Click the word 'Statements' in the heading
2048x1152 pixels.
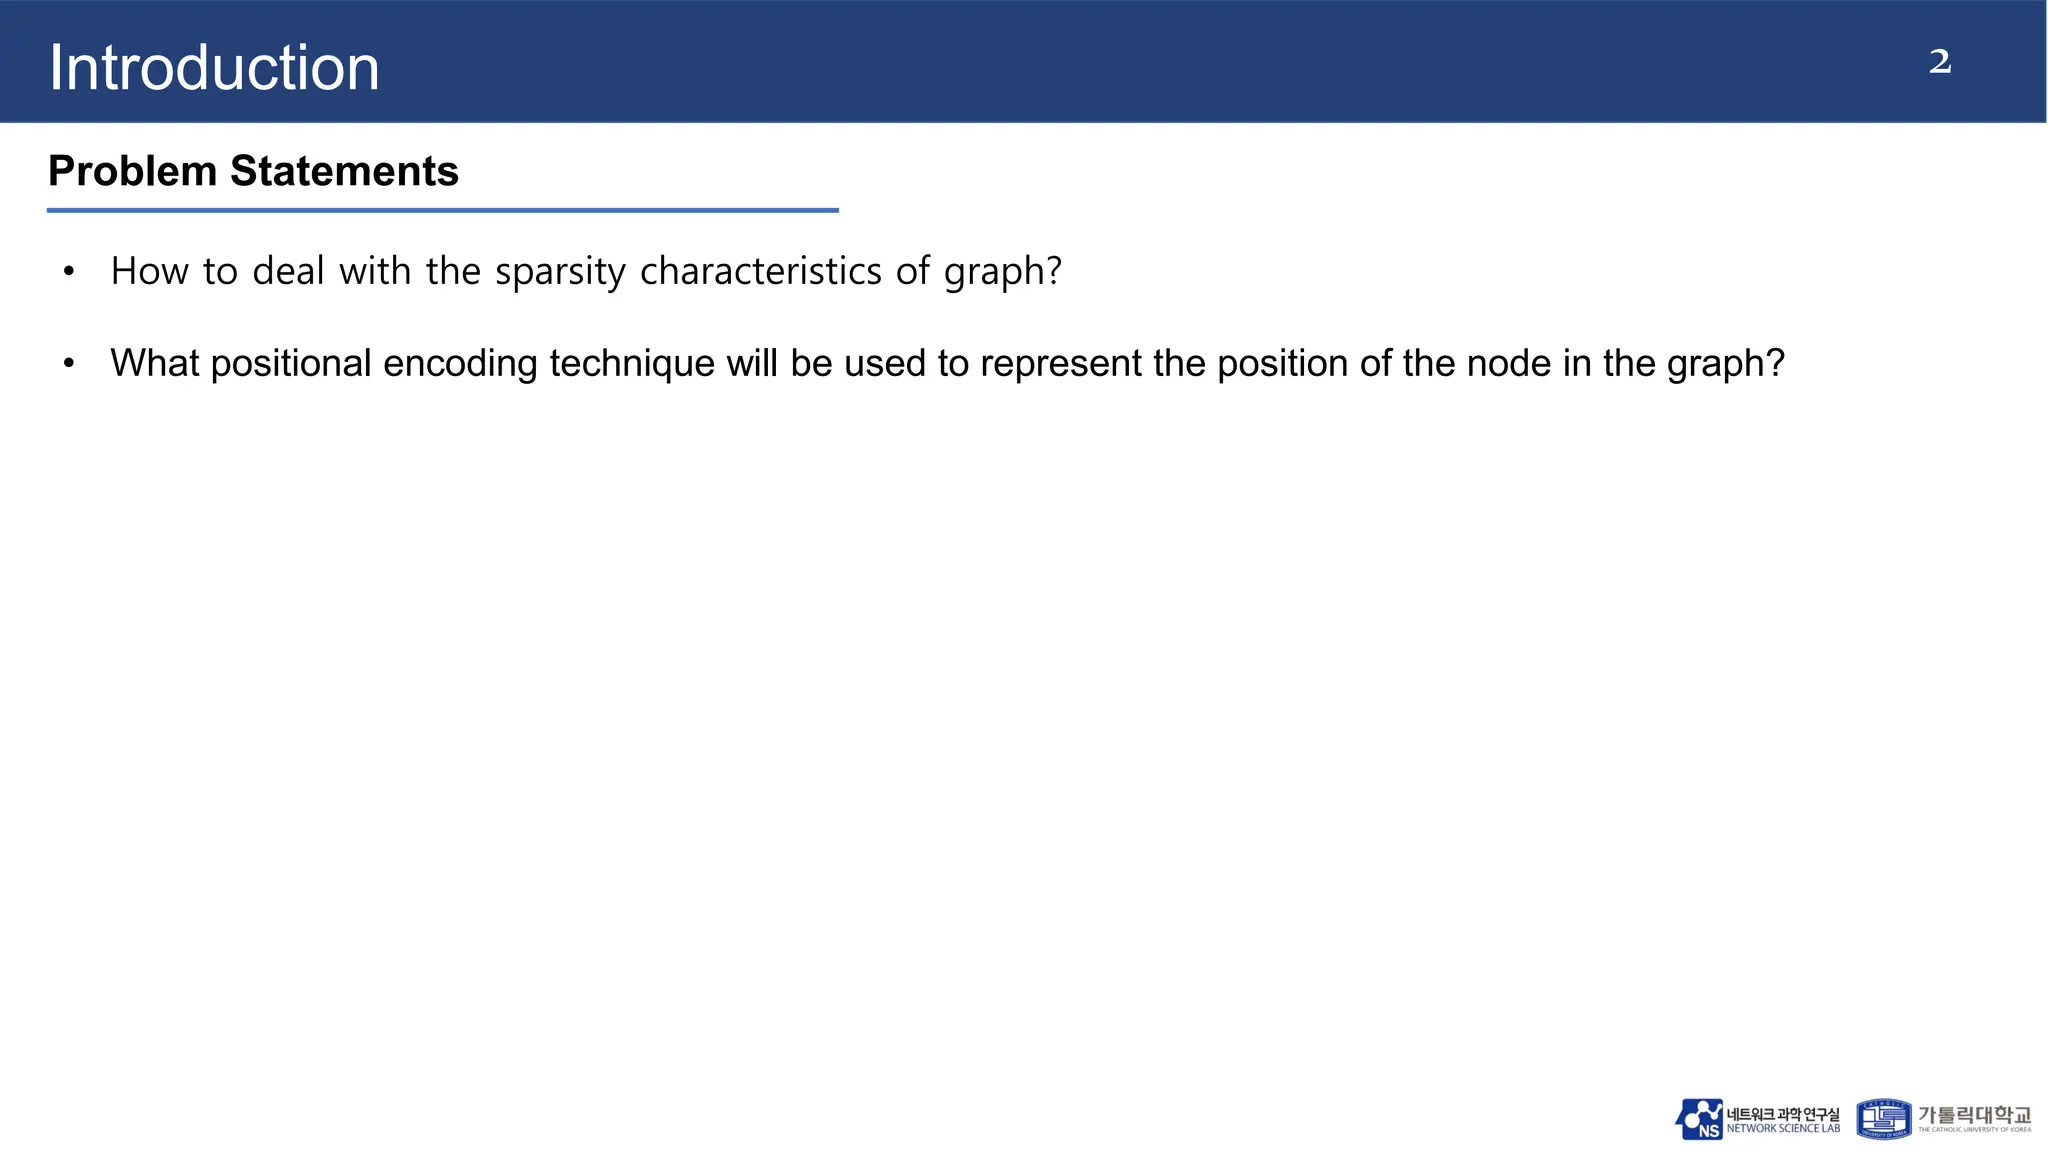click(344, 171)
